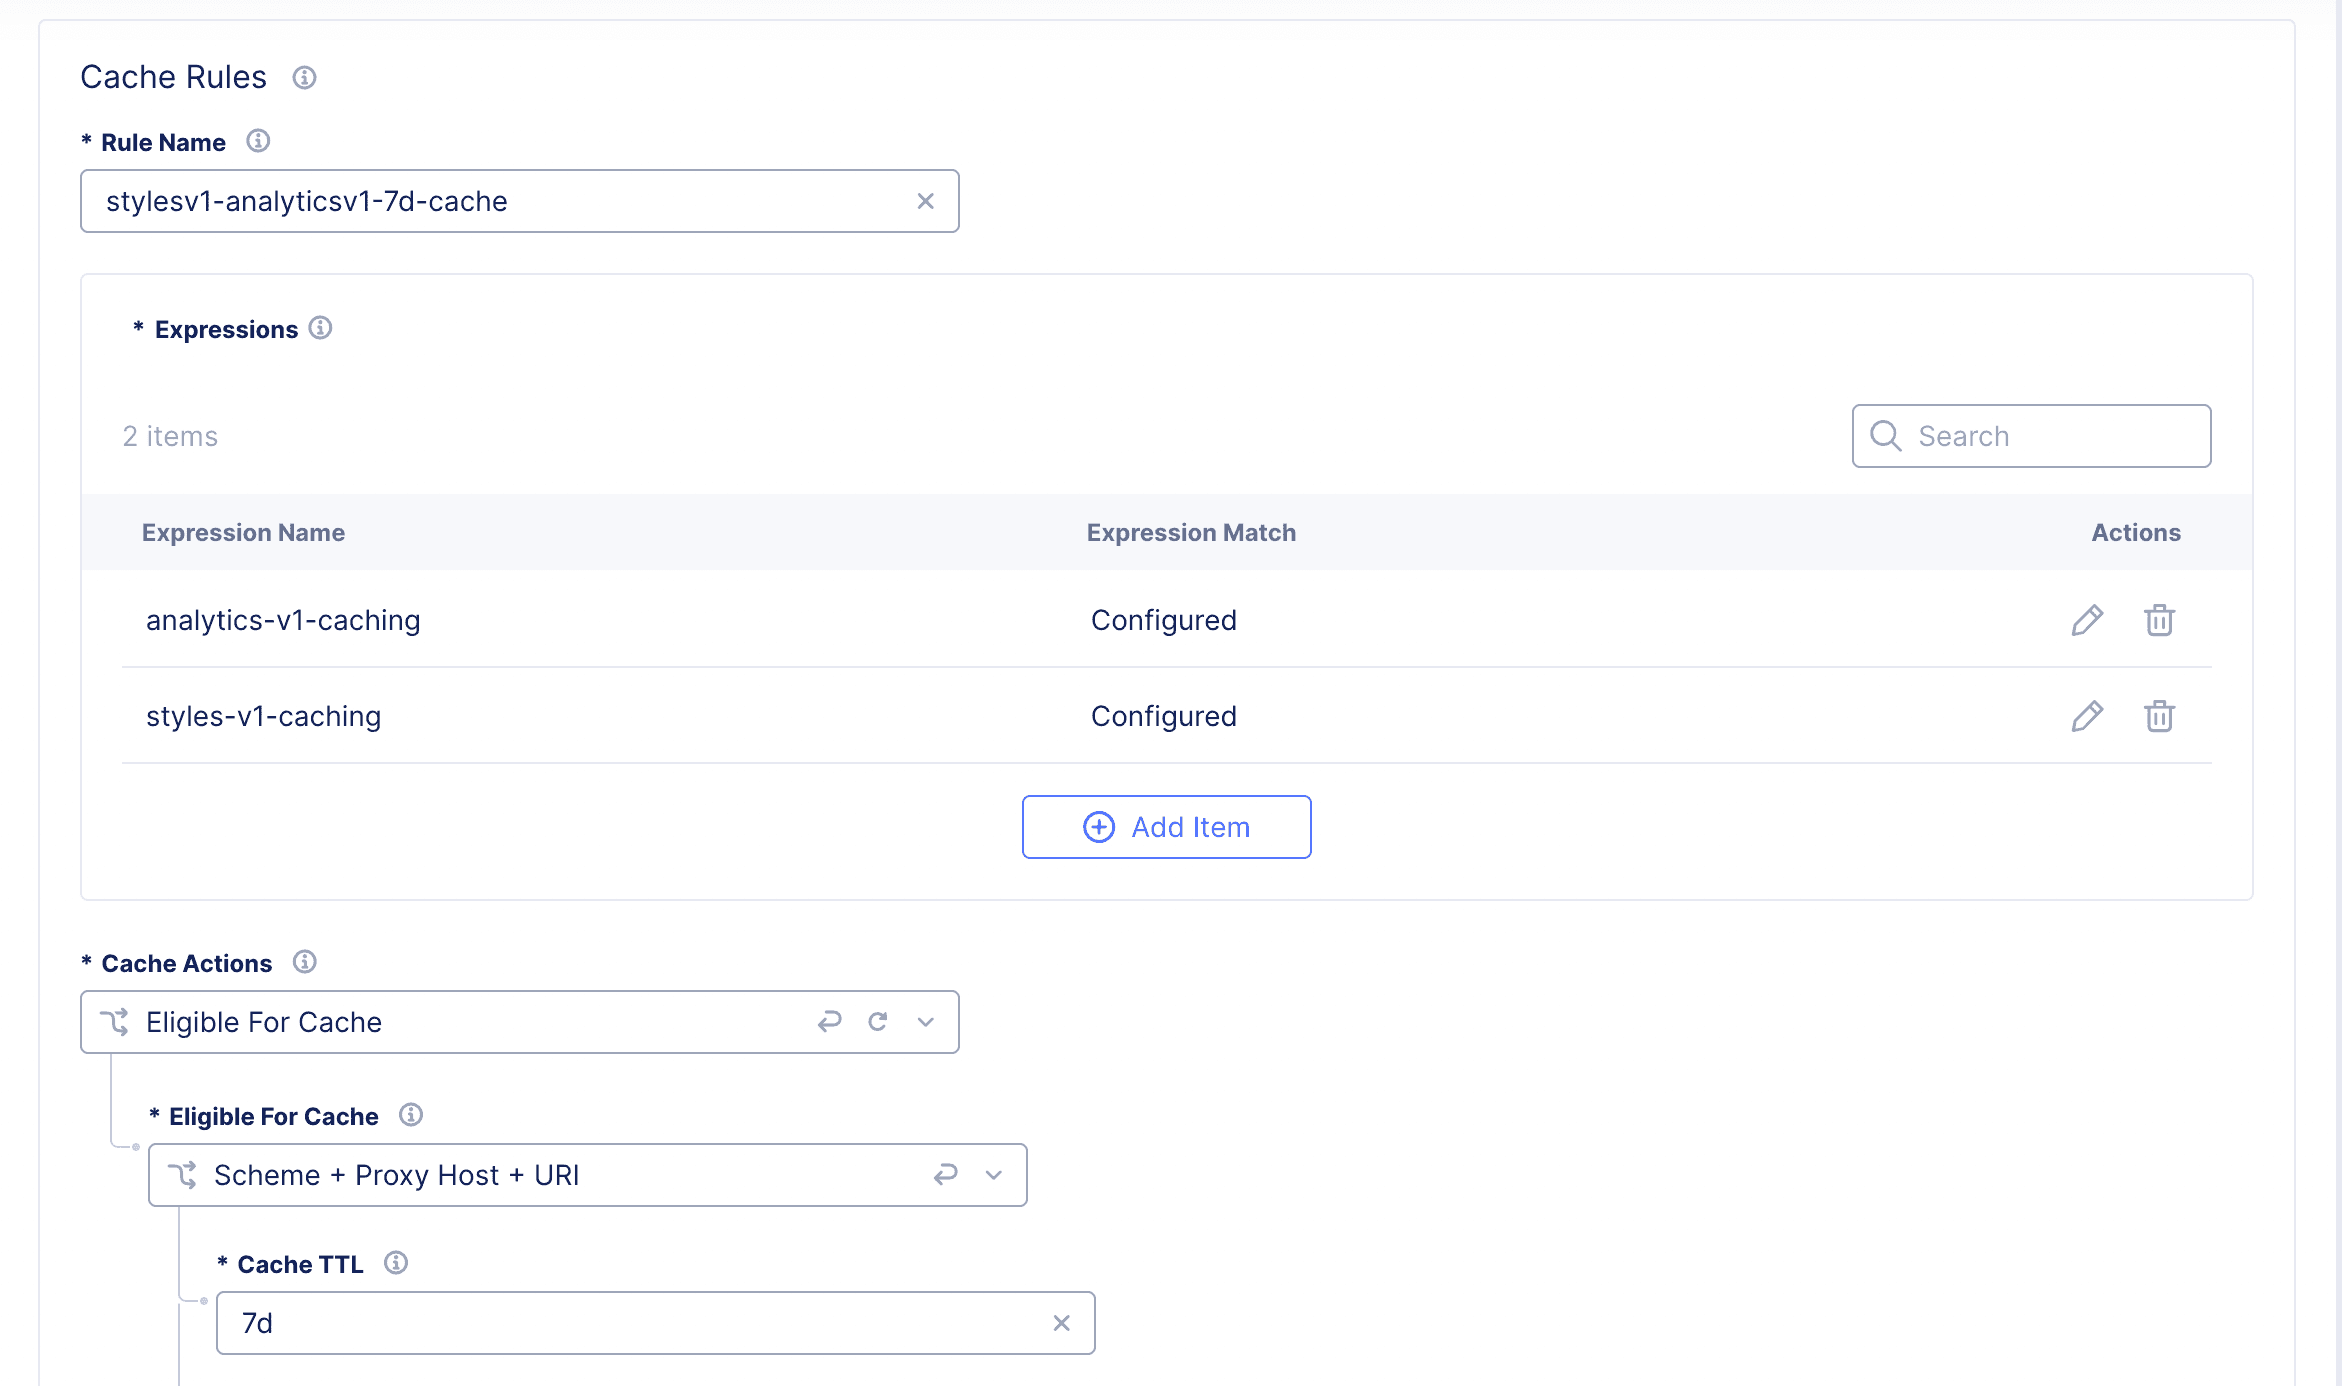Delete the analytics-v1-caching expression
Viewport: 2342px width, 1386px height.
pos(2159,620)
